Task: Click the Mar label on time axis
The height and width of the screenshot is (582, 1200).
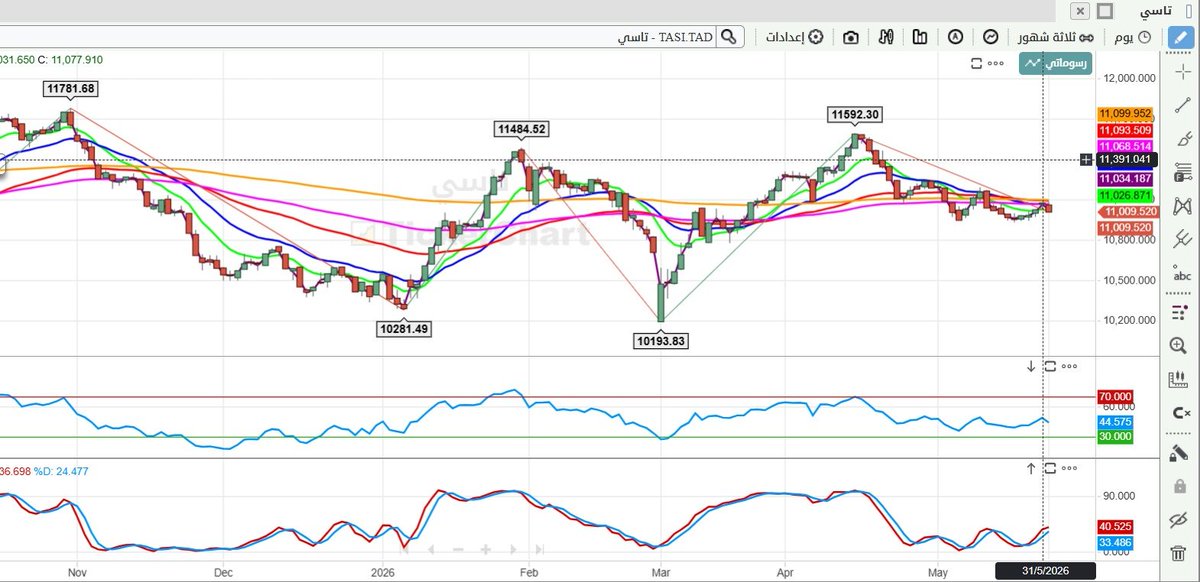Action: (x=660, y=573)
